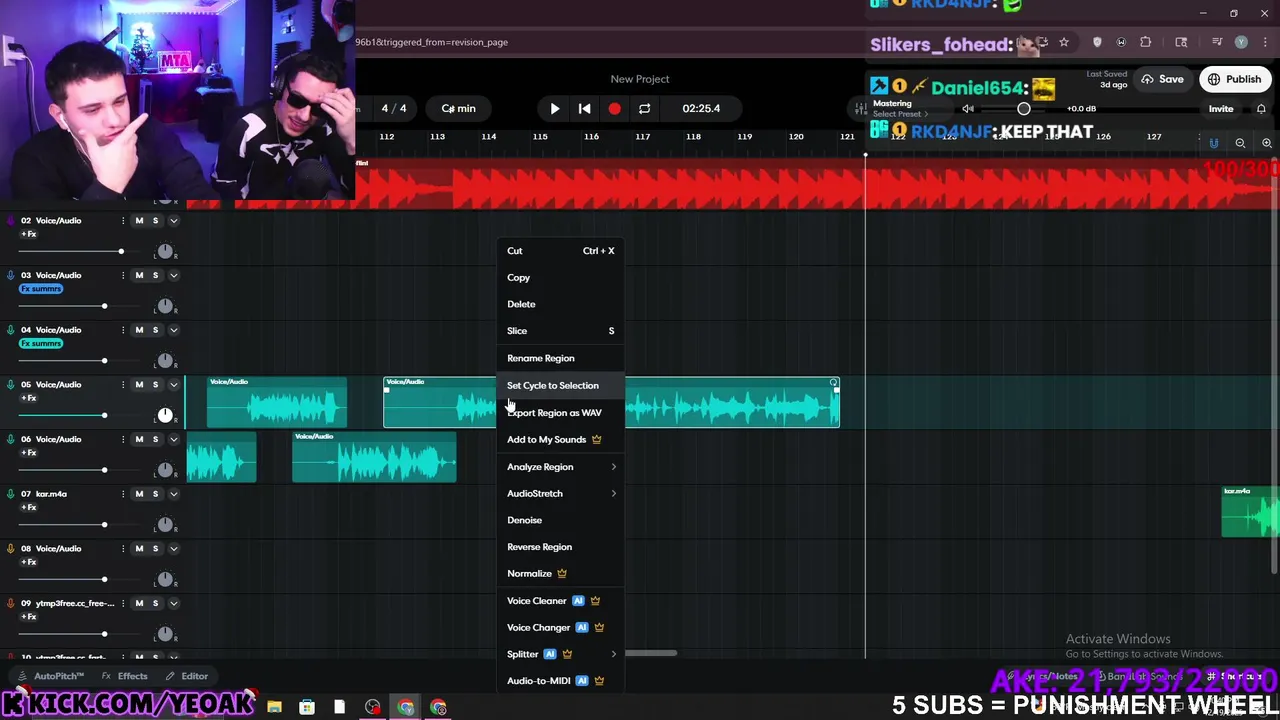
Task: Click track 06 microphone icon
Action: (x=11, y=439)
